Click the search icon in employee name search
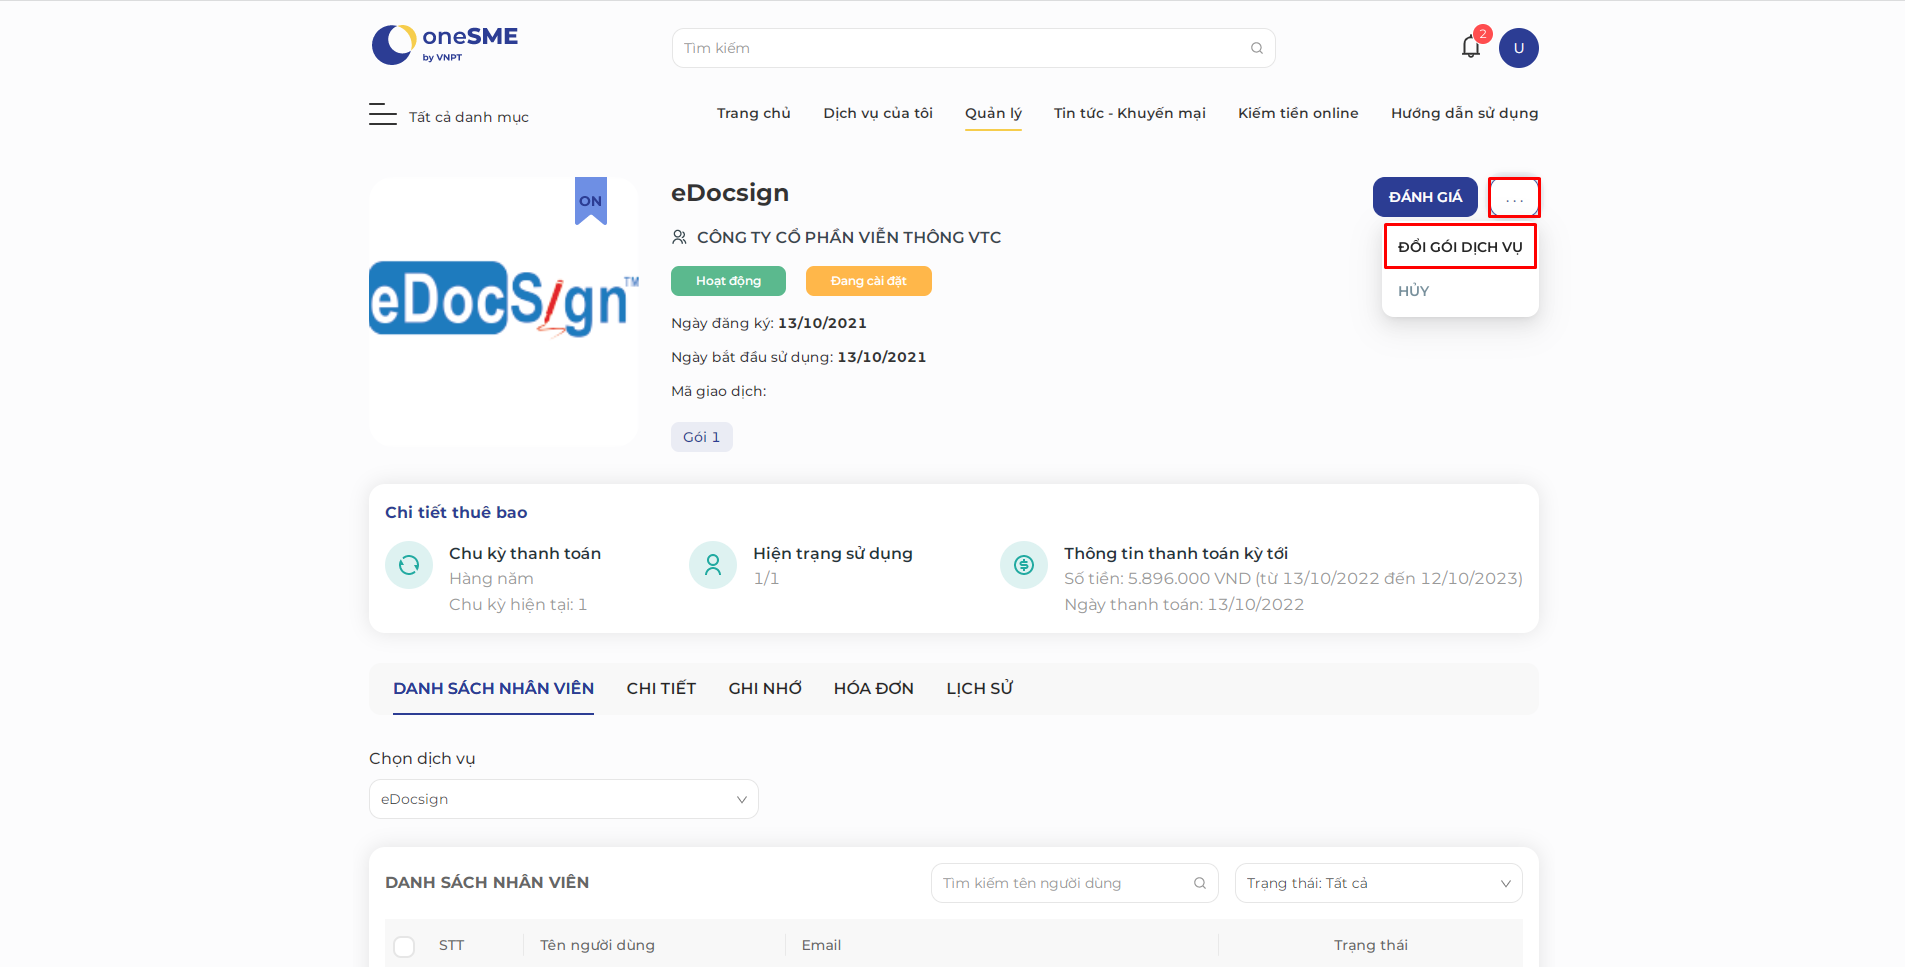 (x=1199, y=883)
